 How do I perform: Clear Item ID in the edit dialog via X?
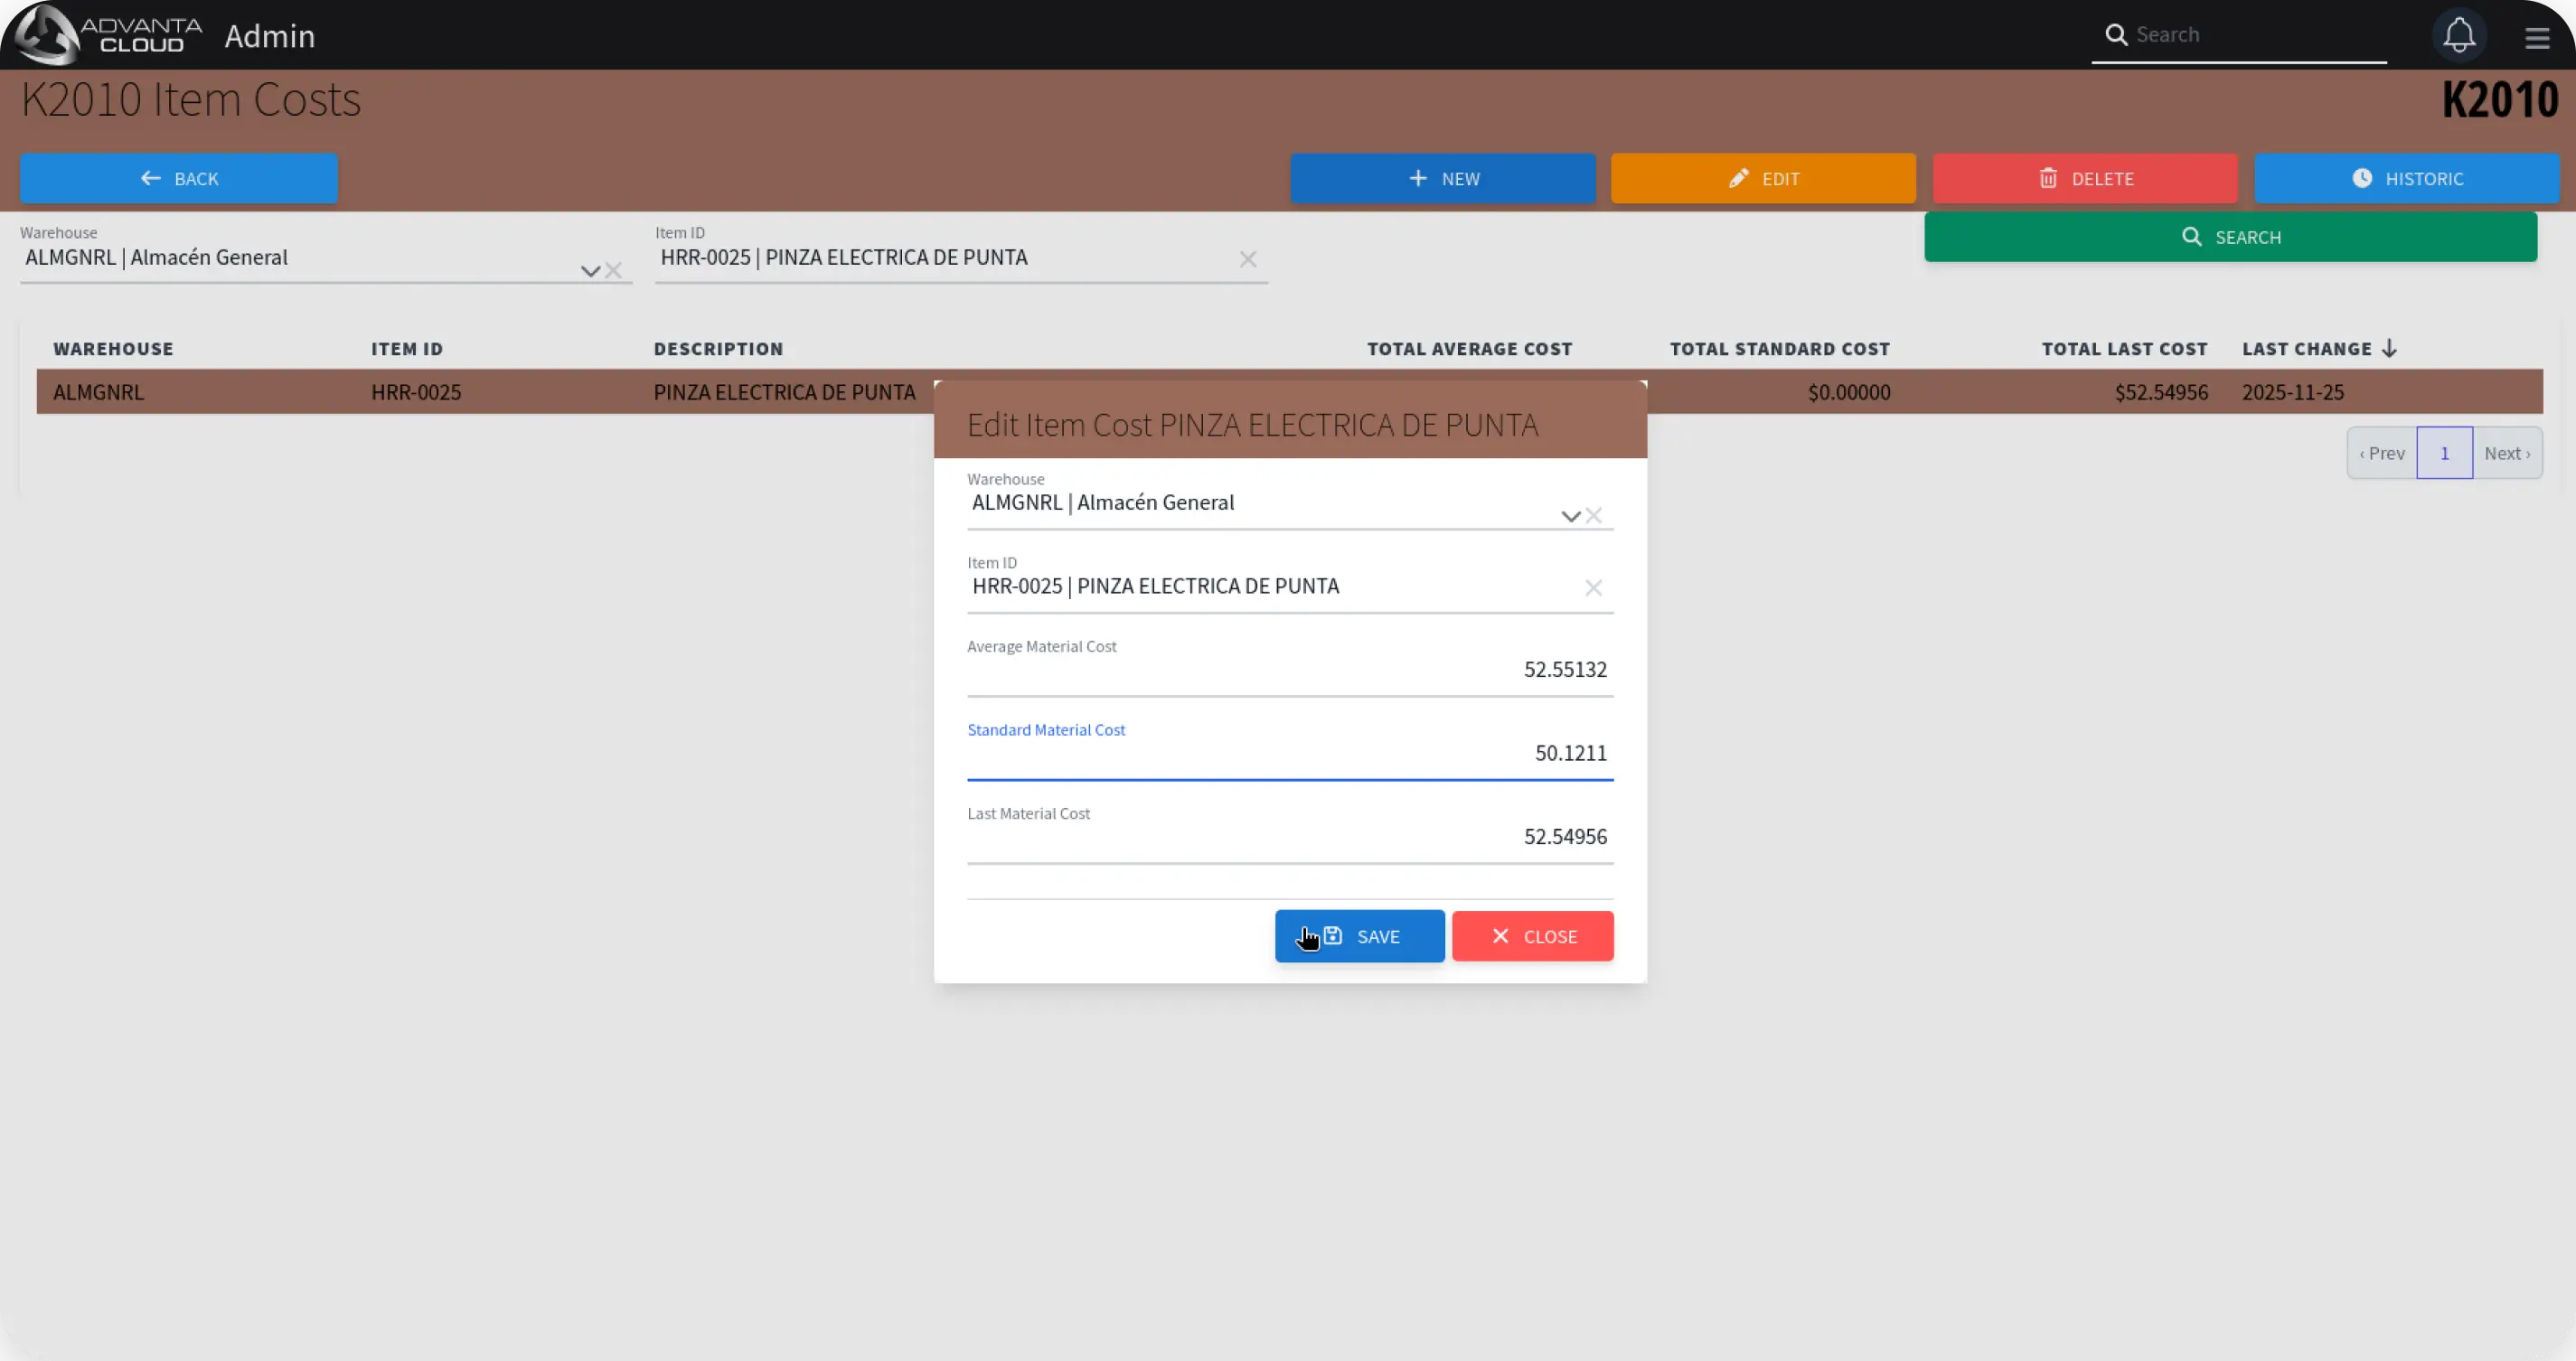click(1593, 588)
